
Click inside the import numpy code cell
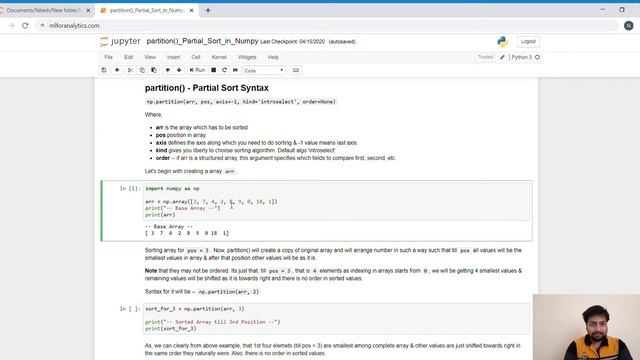point(337,202)
